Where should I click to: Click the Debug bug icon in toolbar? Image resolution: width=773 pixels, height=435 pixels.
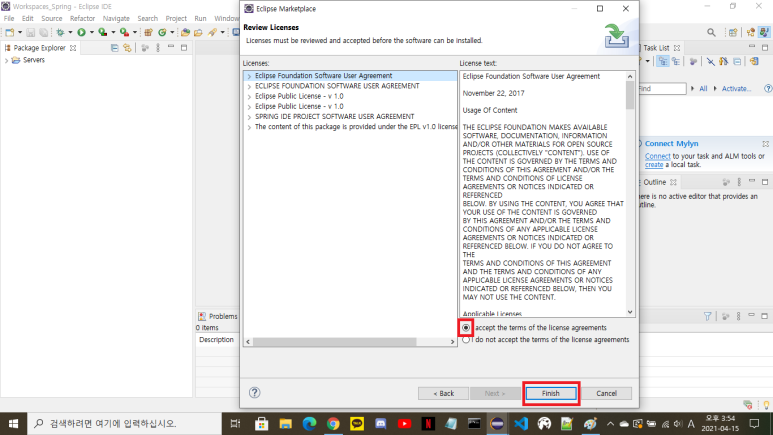coord(60,33)
